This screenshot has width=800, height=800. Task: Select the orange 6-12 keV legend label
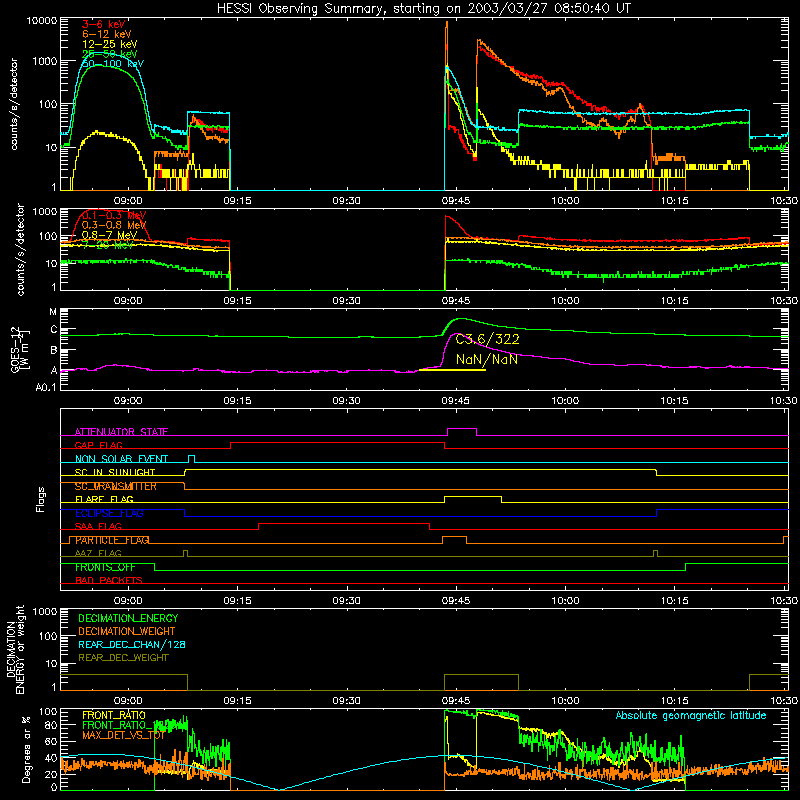(x=106, y=34)
